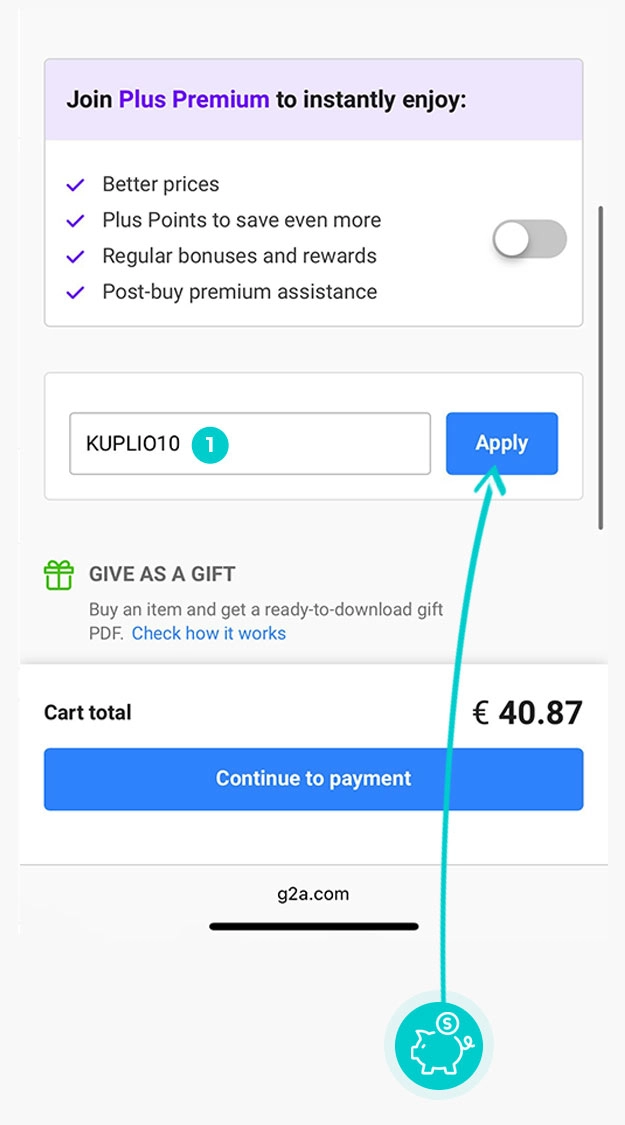
Task: Click the GIVE AS A GIFT heading
Action: (162, 575)
